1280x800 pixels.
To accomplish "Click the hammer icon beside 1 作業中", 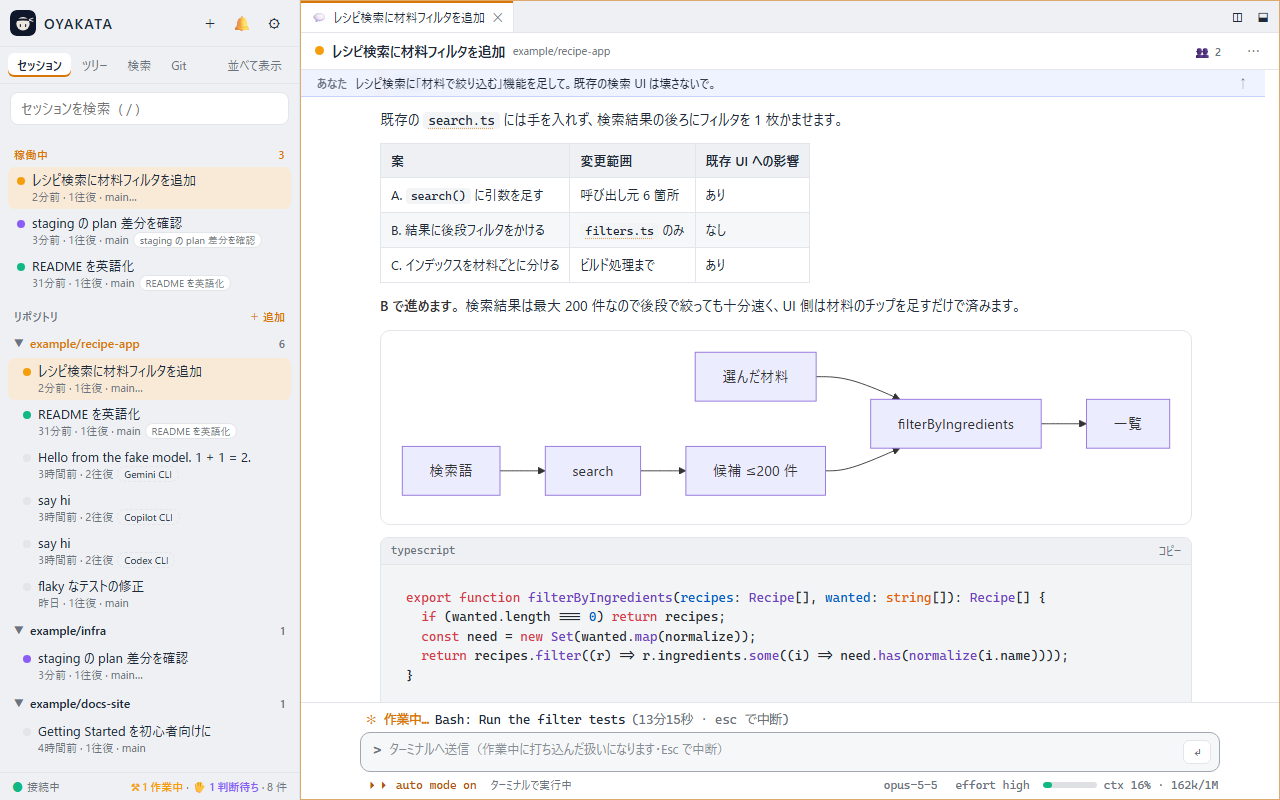I will pyautogui.click(x=135, y=787).
